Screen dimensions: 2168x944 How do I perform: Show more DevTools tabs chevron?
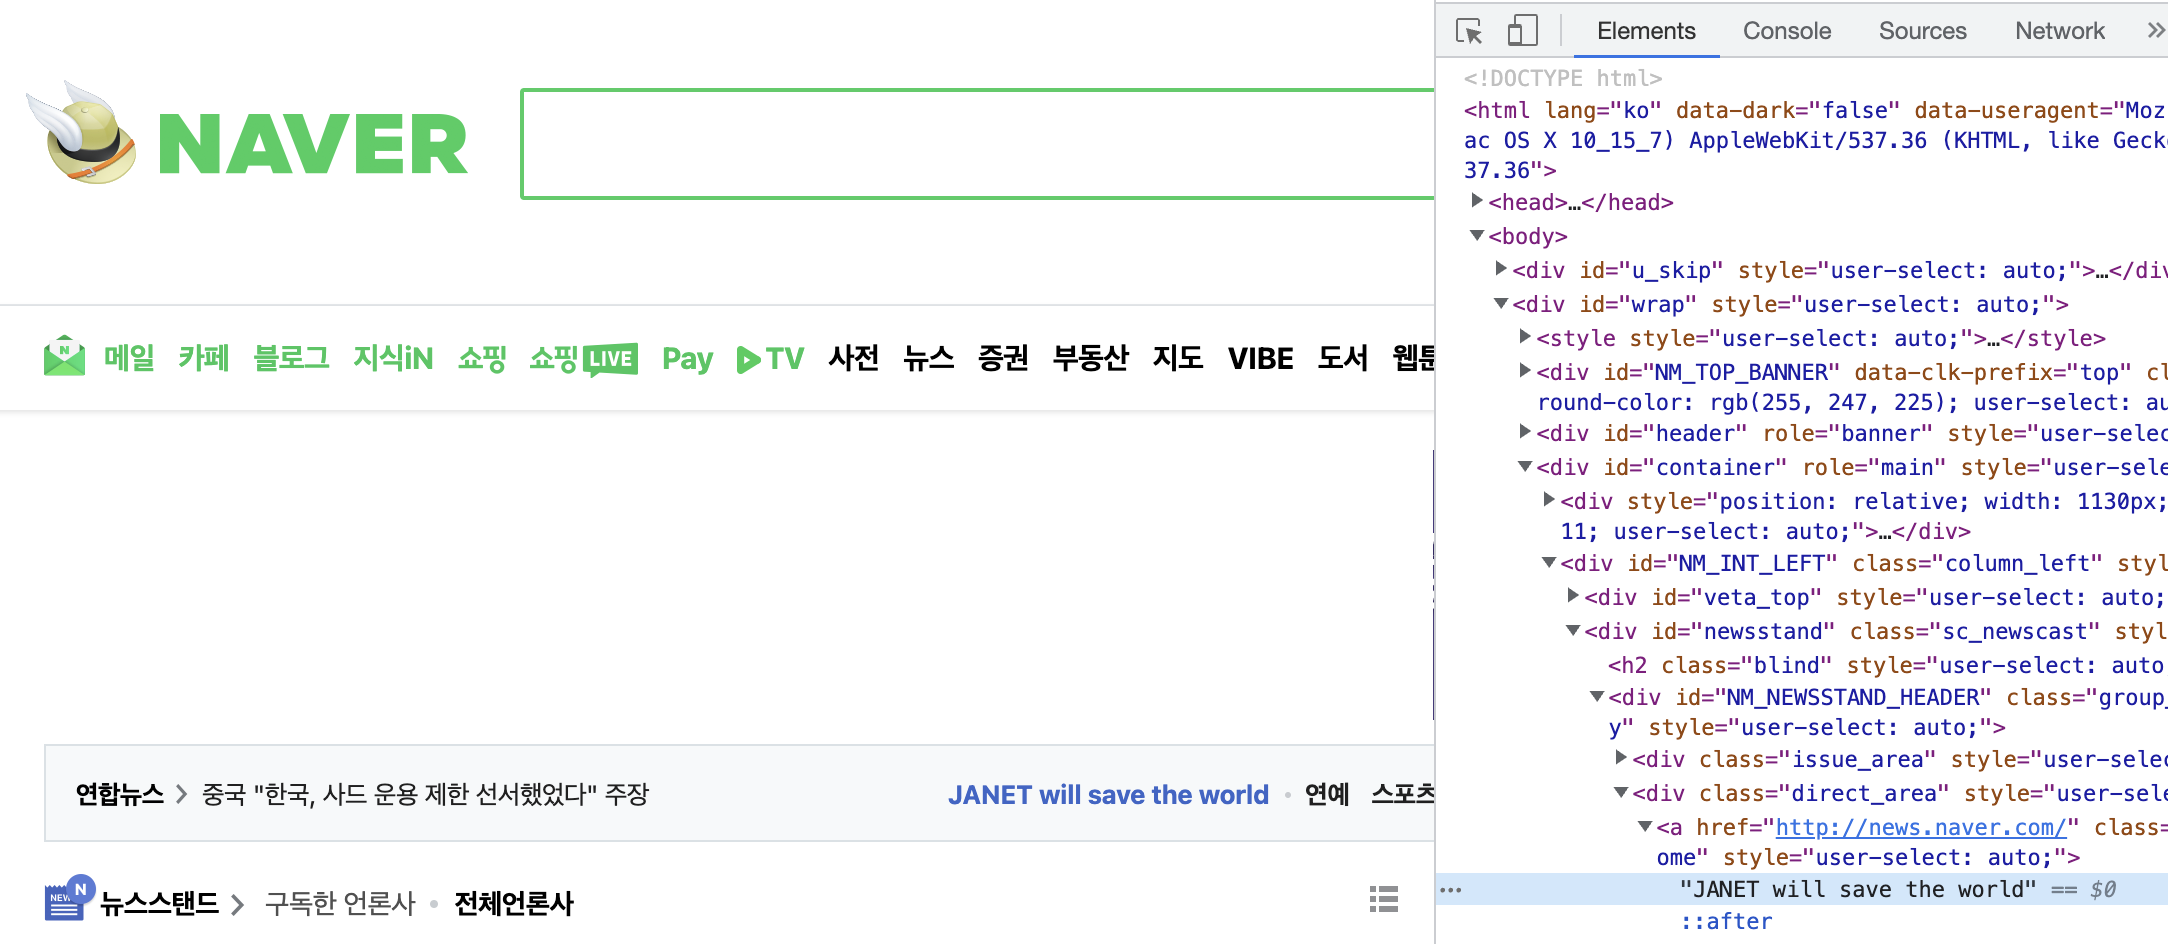click(2156, 31)
